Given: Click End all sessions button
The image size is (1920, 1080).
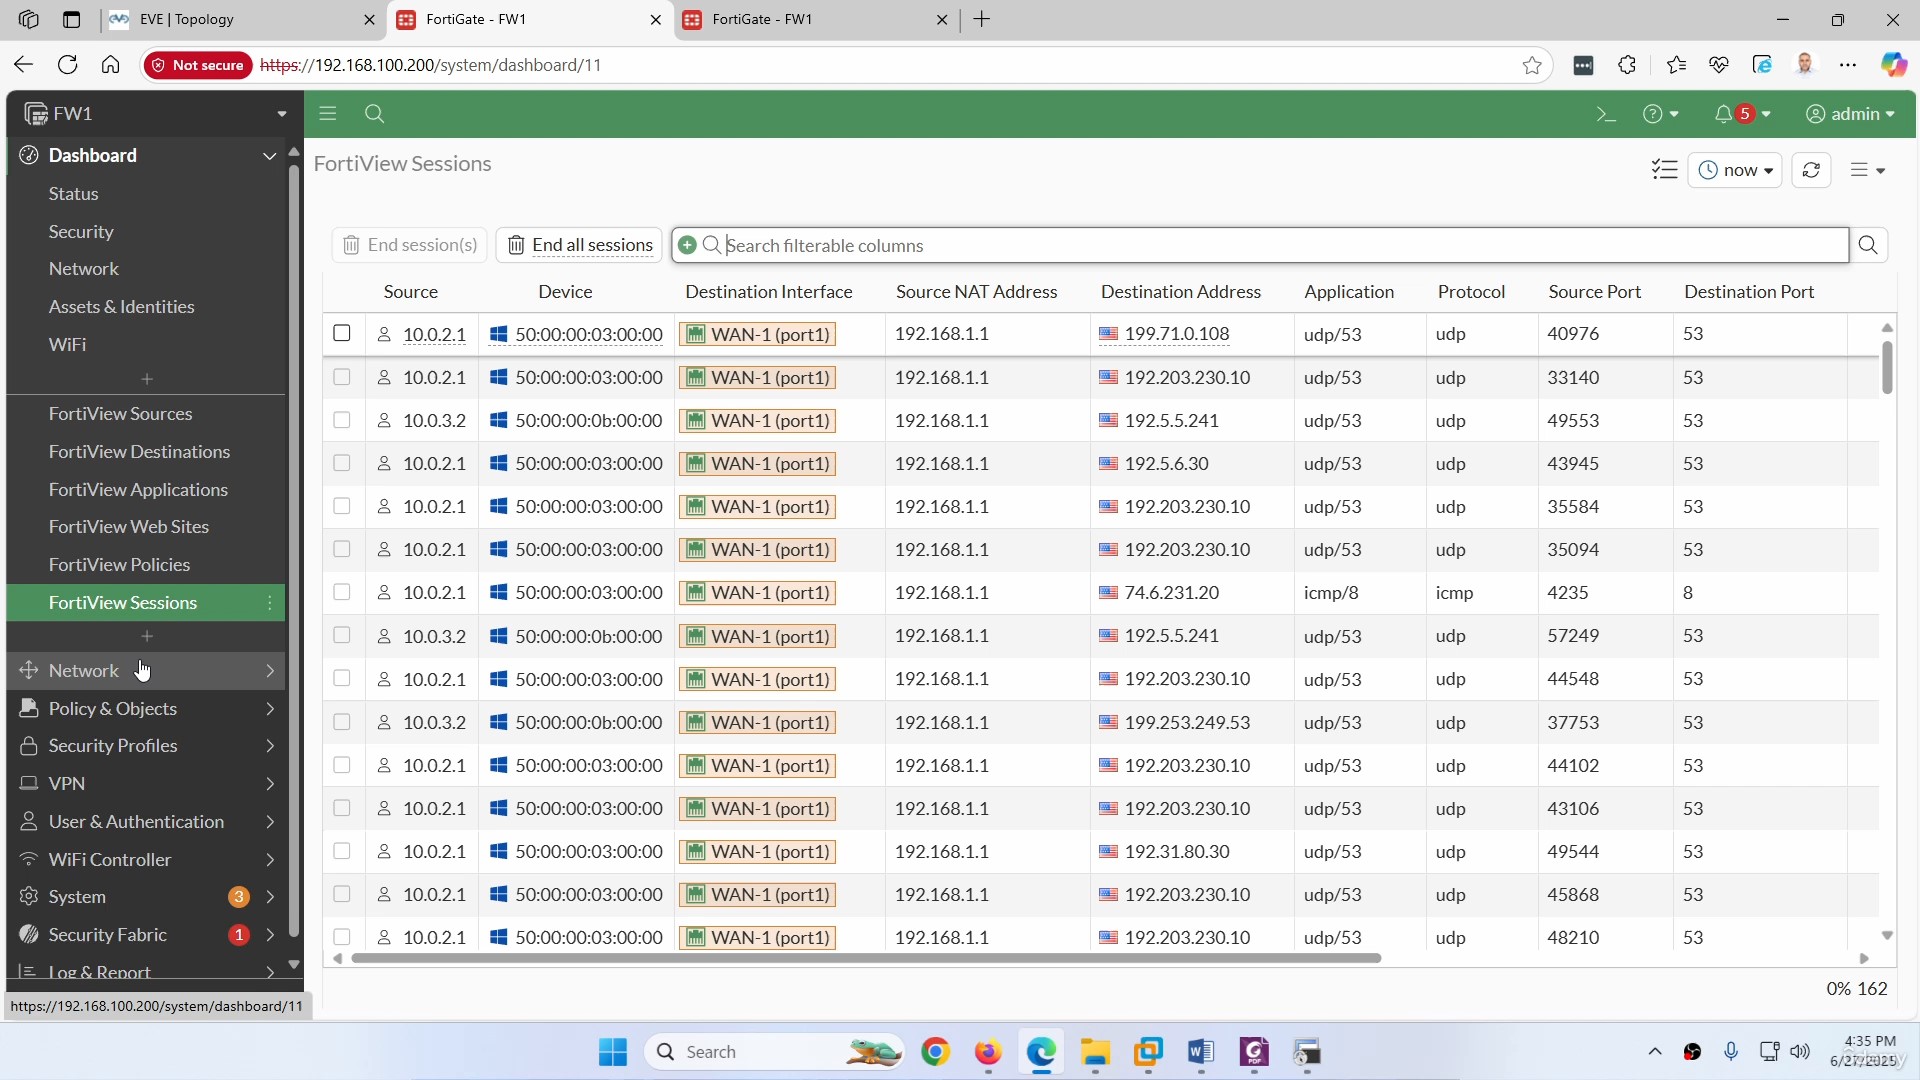Looking at the screenshot, I should [580, 245].
